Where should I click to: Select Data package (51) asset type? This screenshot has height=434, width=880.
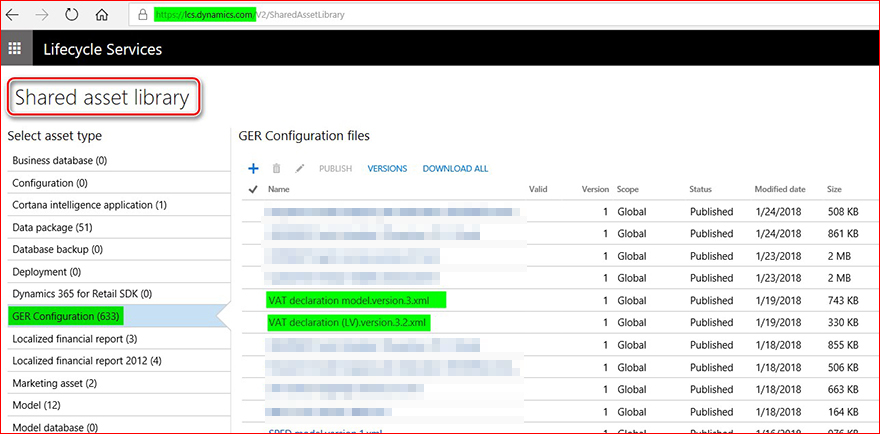click(118, 227)
